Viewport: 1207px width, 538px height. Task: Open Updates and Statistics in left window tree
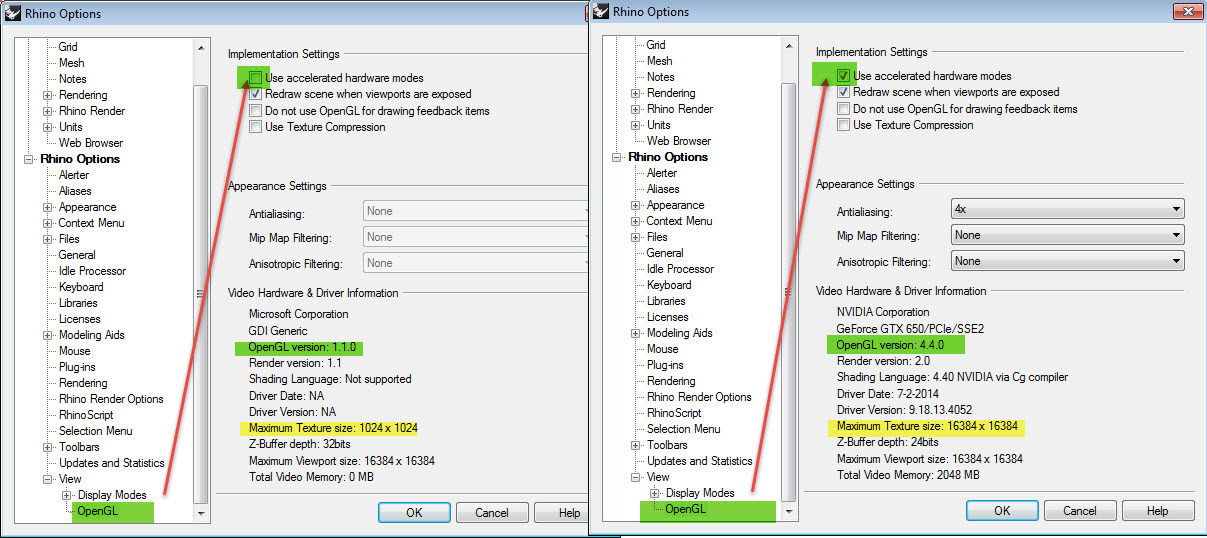[x=111, y=463]
